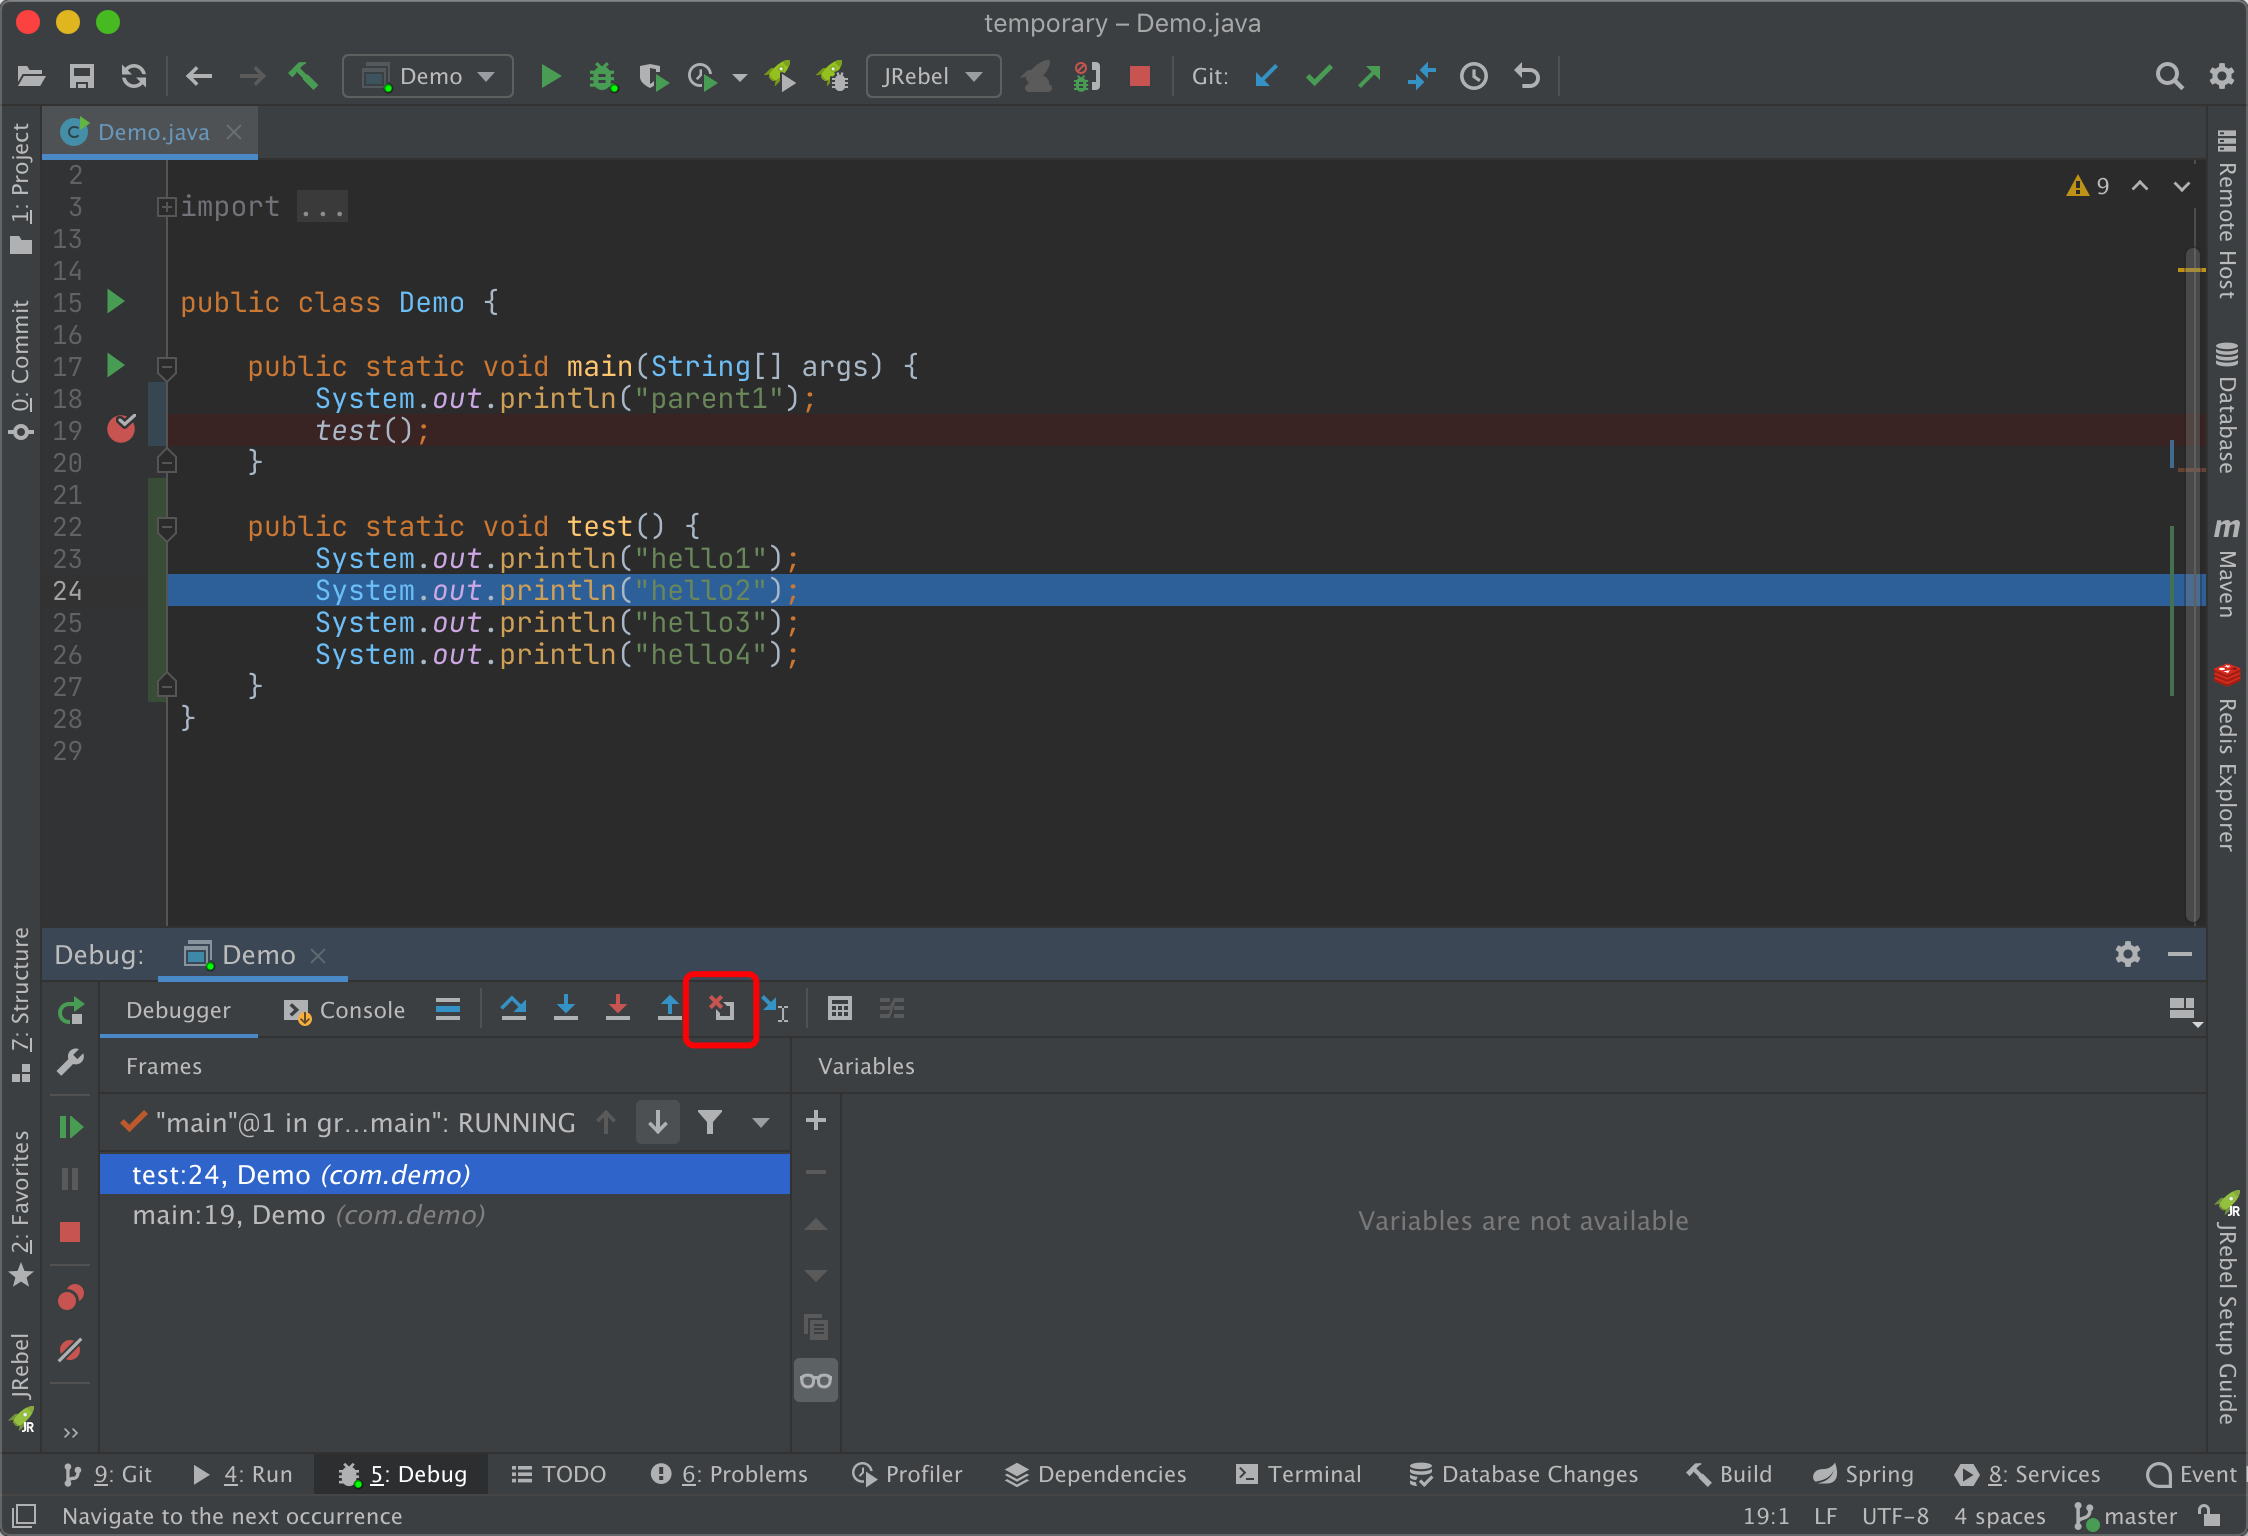
Task: Toggle frames filter funnel icon
Action: click(710, 1122)
